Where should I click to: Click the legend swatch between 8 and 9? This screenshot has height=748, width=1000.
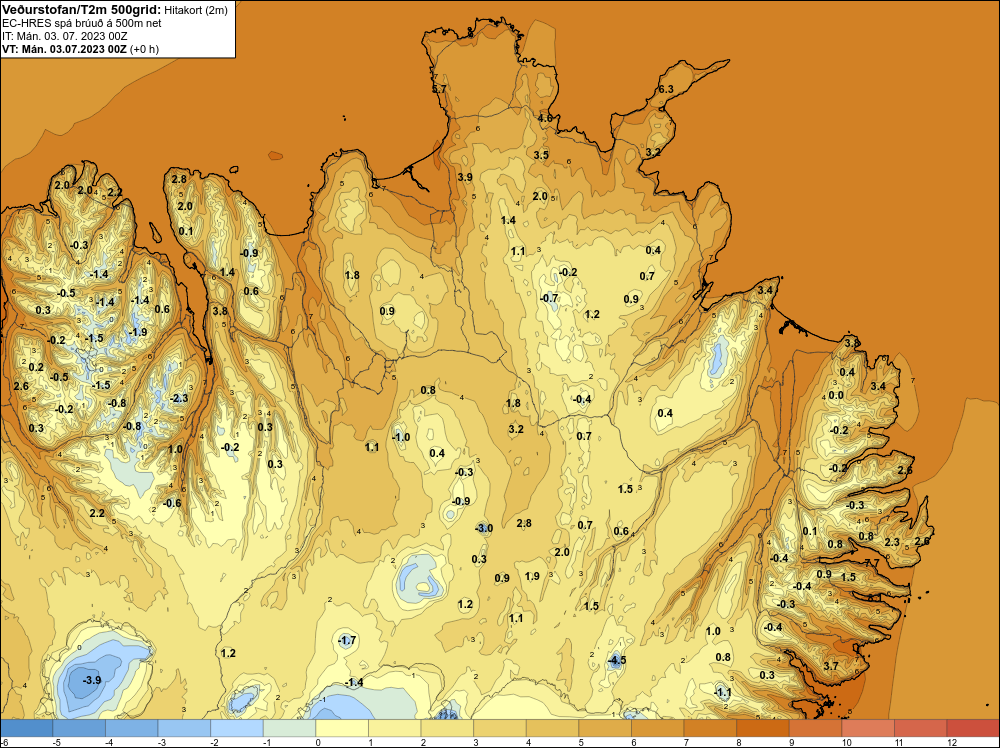(x=763, y=728)
